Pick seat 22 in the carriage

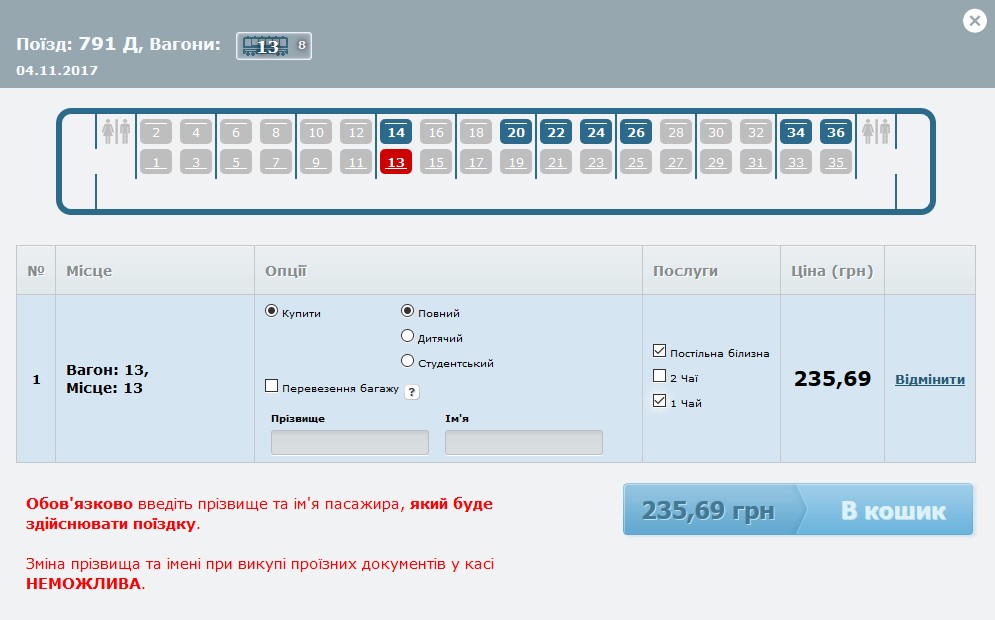[556, 132]
